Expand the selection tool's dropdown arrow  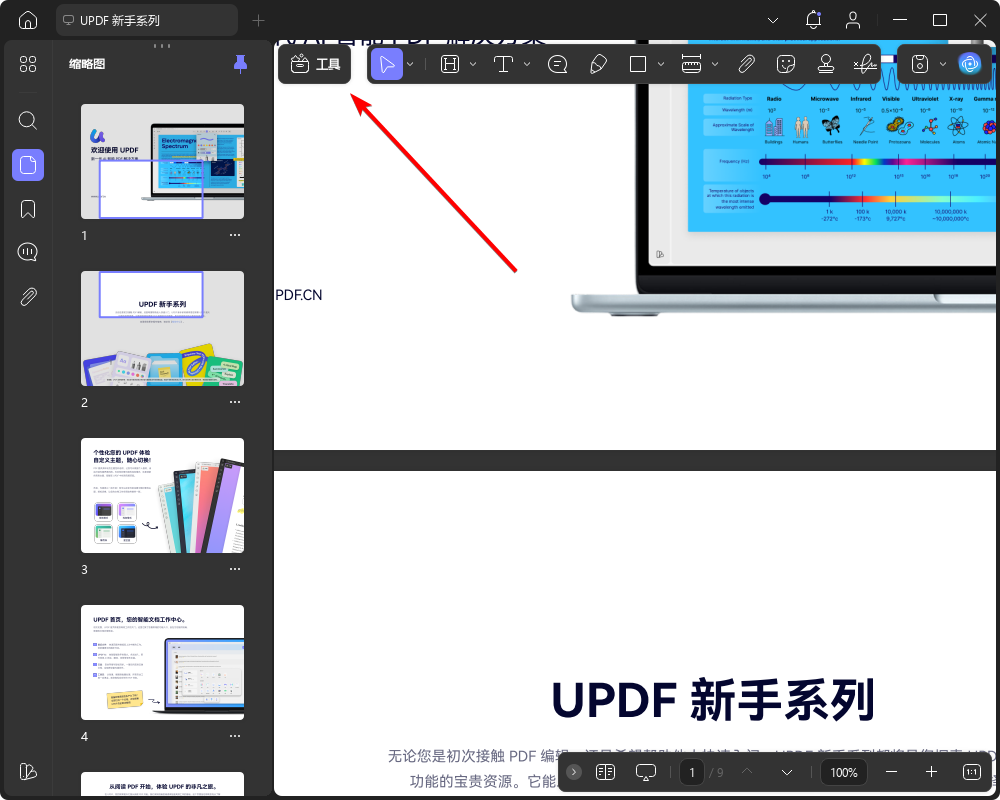[x=409, y=63]
